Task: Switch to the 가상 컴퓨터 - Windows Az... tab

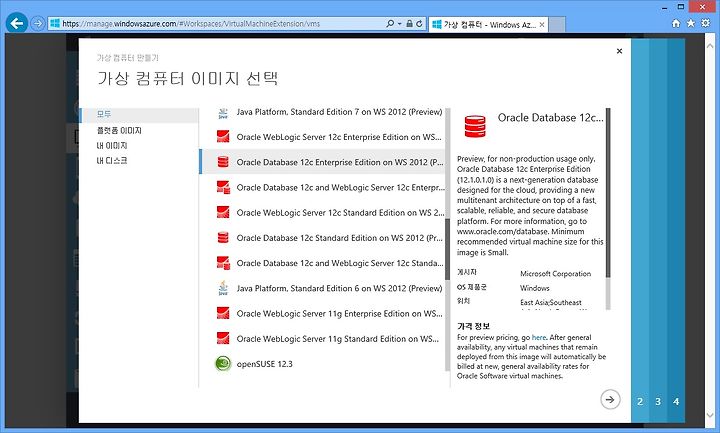Action: (488, 25)
